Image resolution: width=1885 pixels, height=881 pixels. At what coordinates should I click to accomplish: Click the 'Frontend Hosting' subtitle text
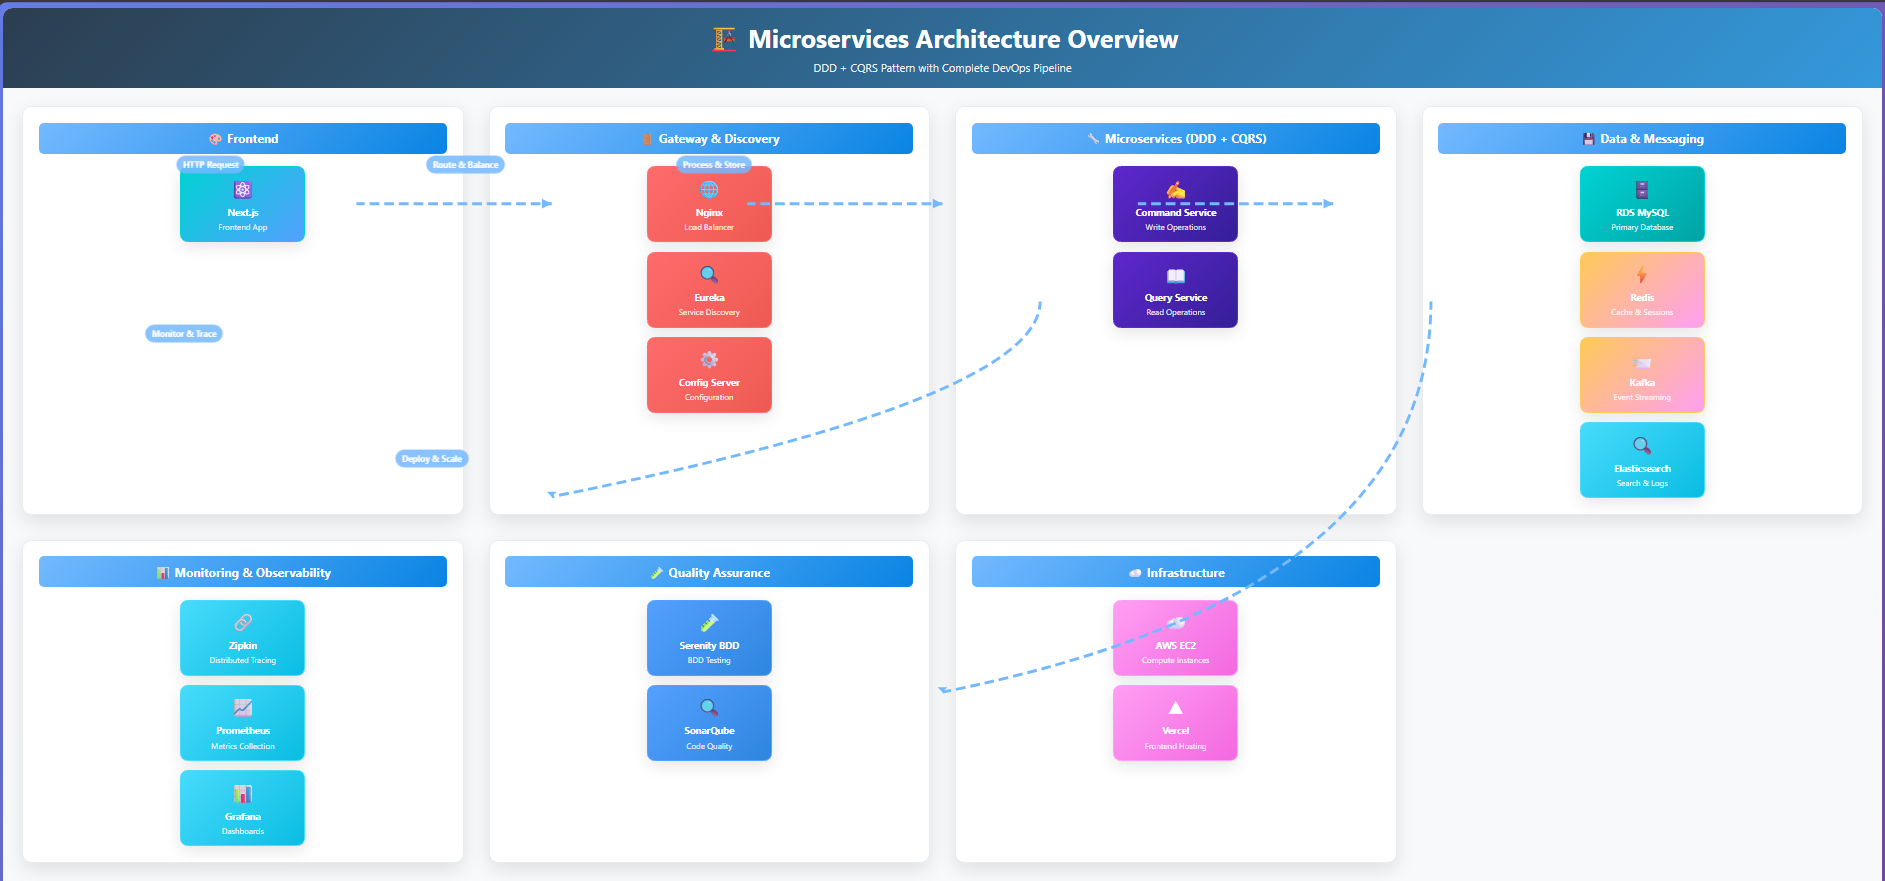(1176, 747)
